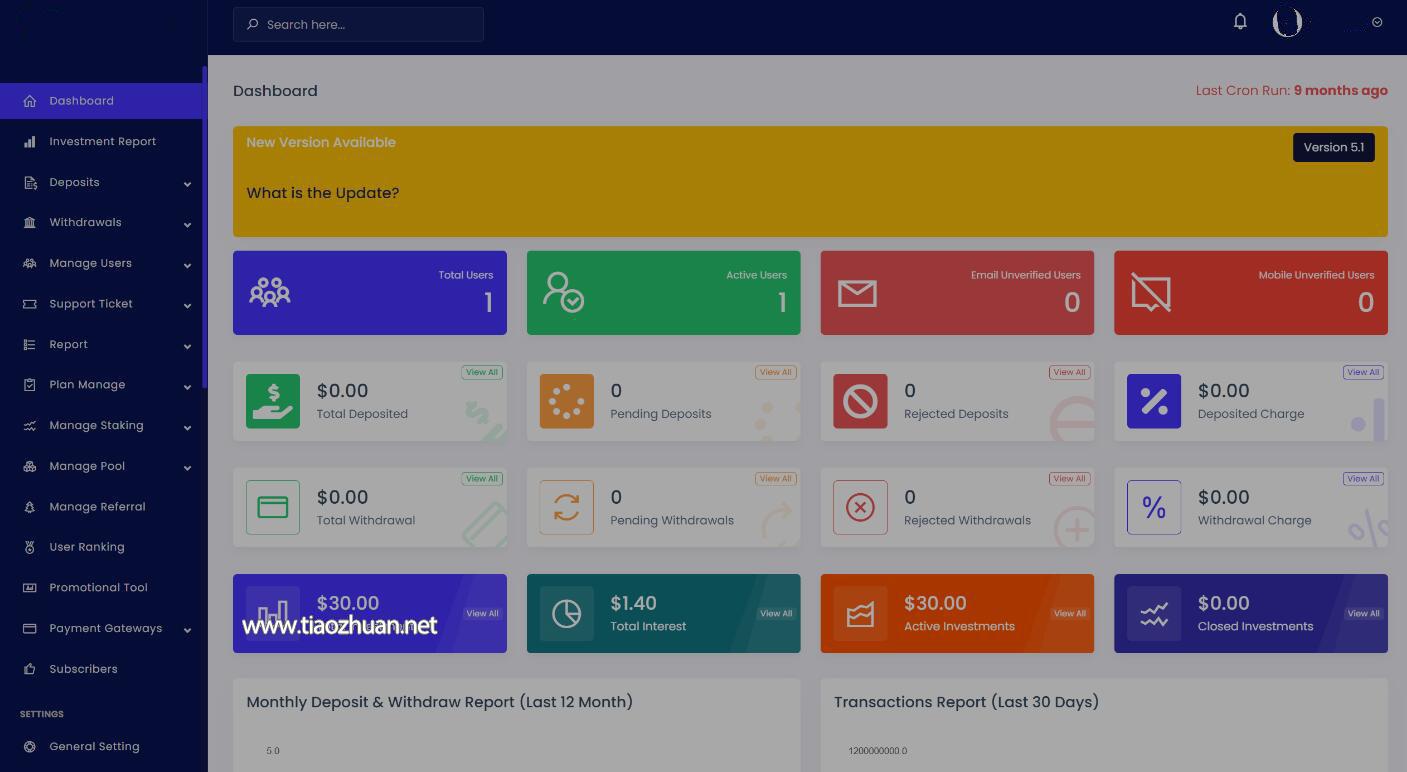Click the Search here input field
Screen dimensions: 1407x772
pyautogui.click(x=358, y=24)
